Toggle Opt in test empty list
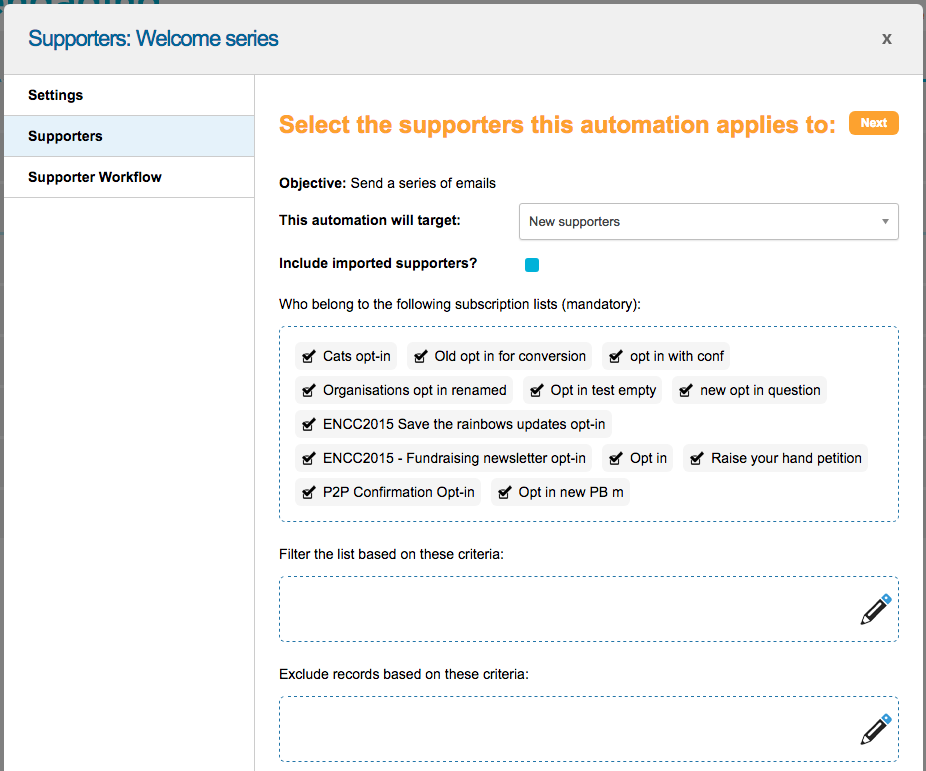The image size is (926, 771). point(536,390)
